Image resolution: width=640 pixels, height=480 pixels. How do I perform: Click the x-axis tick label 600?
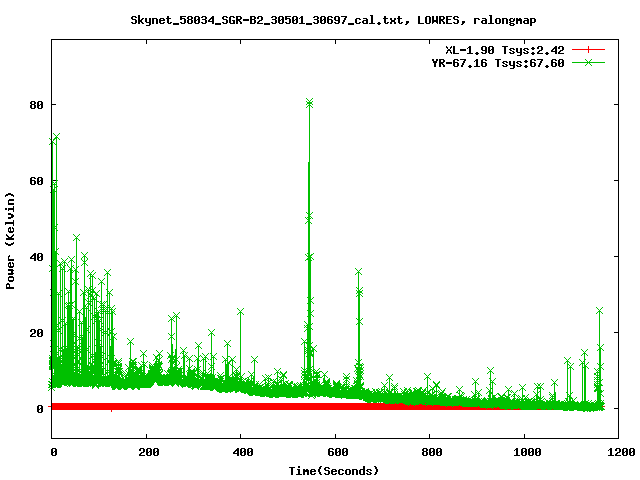tap(338, 452)
